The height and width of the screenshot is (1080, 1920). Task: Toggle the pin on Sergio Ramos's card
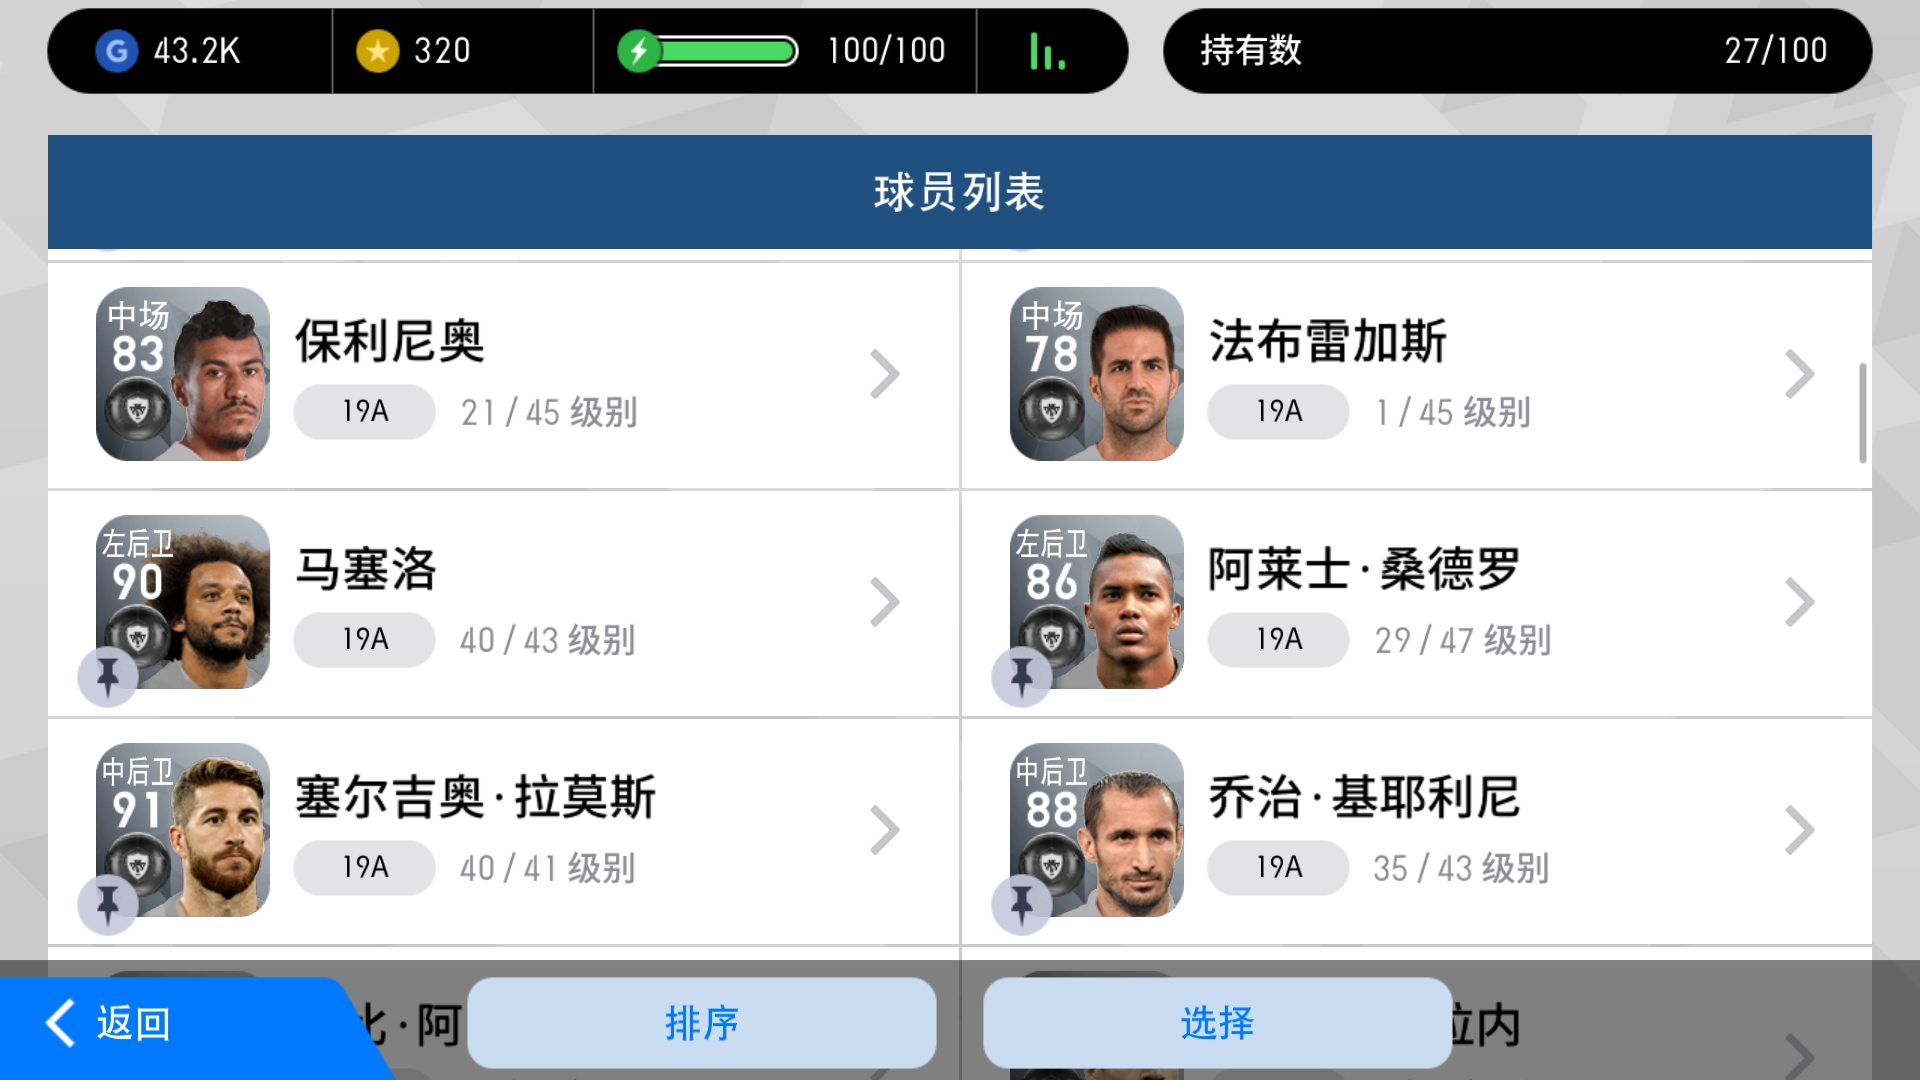[108, 905]
